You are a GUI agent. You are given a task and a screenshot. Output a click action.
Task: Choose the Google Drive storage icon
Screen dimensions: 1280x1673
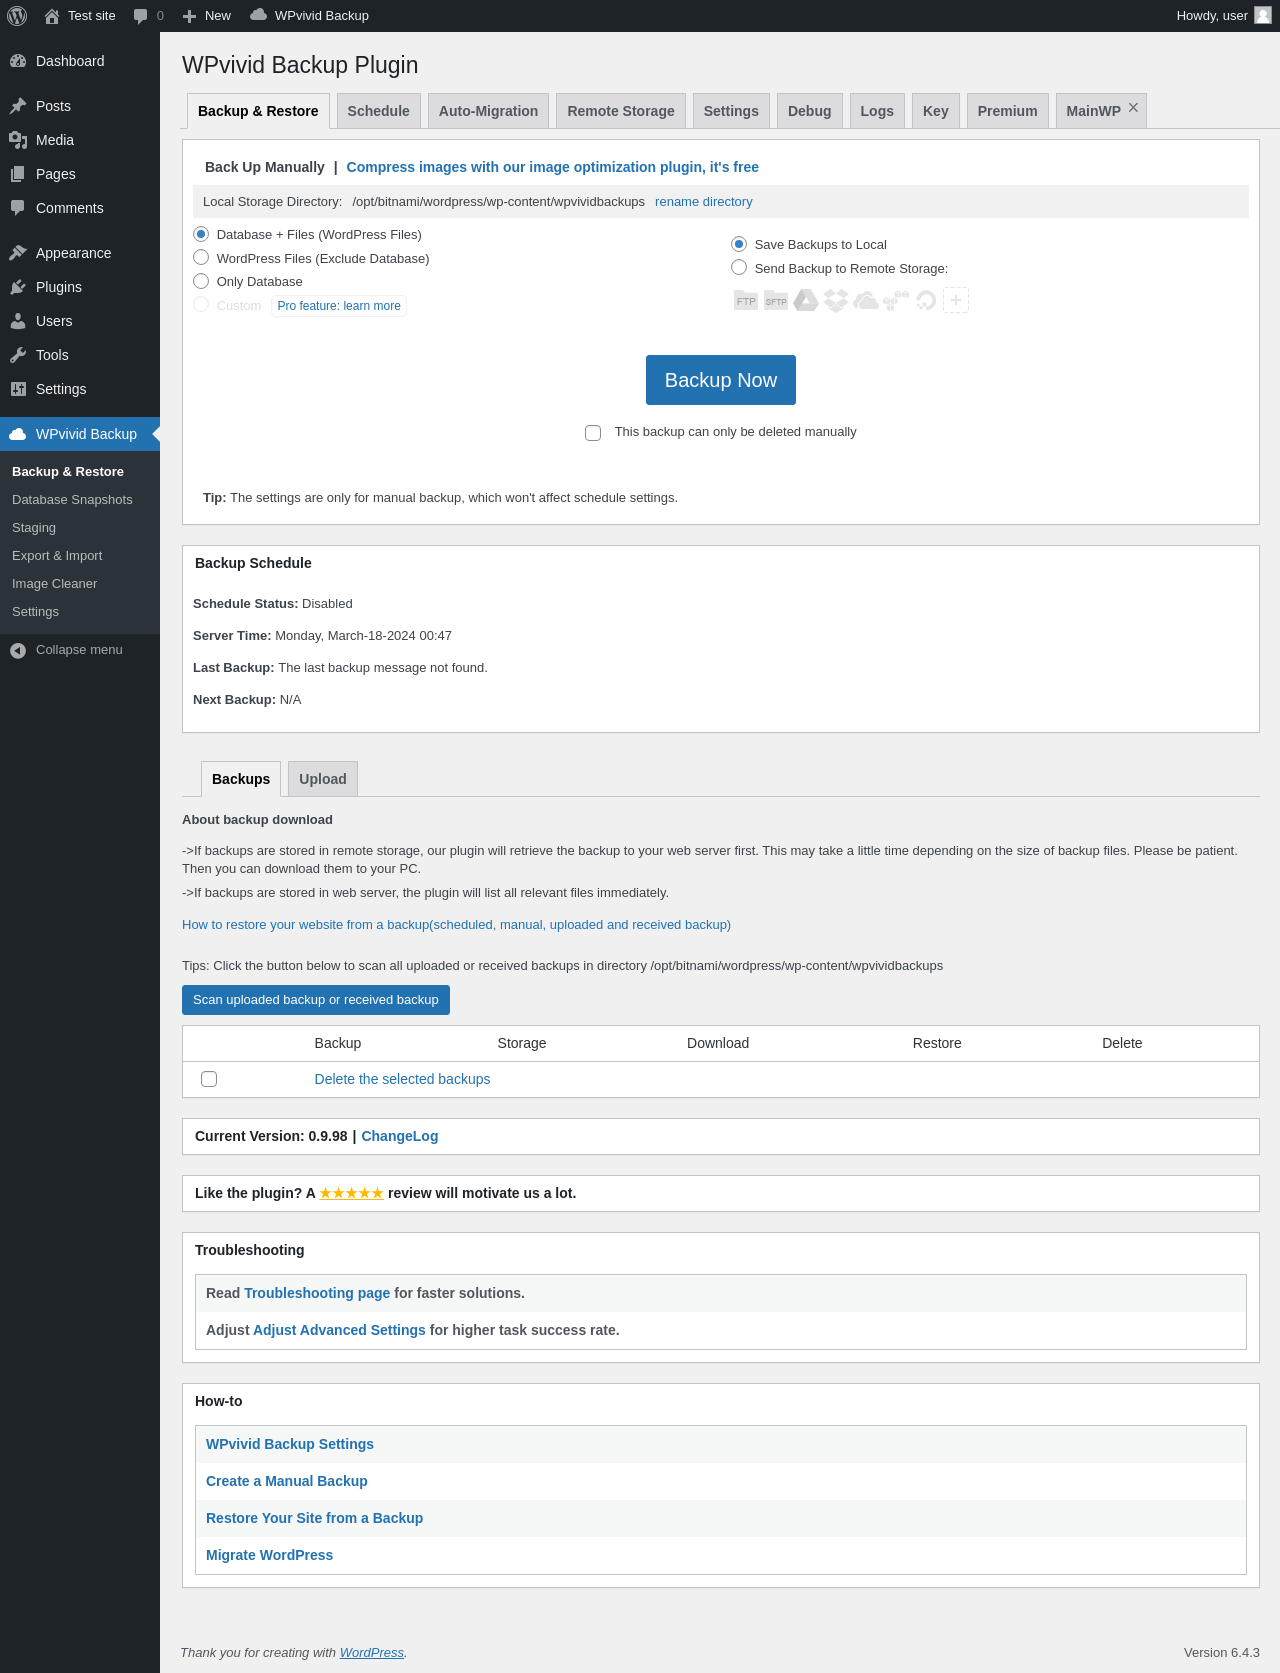(806, 300)
